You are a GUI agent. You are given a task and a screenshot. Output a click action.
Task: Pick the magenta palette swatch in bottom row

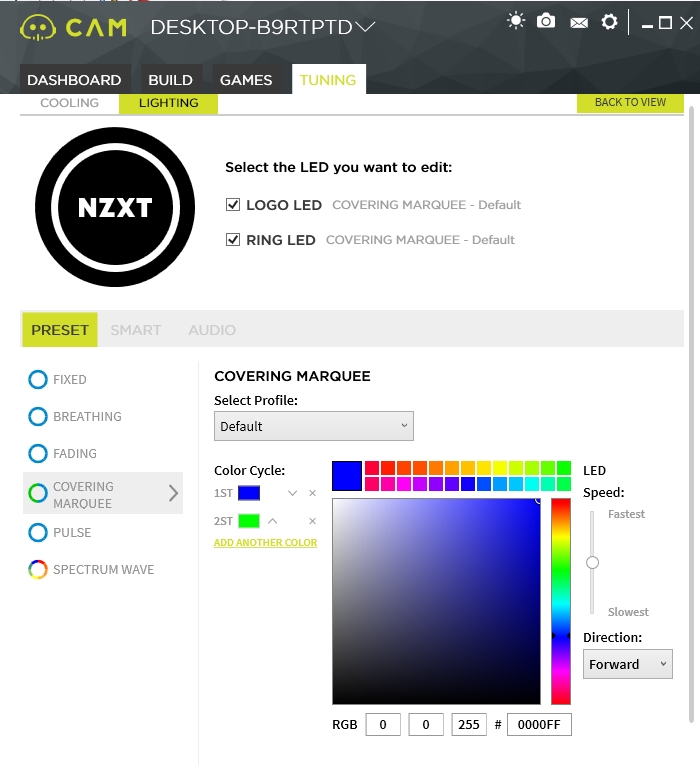tap(404, 483)
